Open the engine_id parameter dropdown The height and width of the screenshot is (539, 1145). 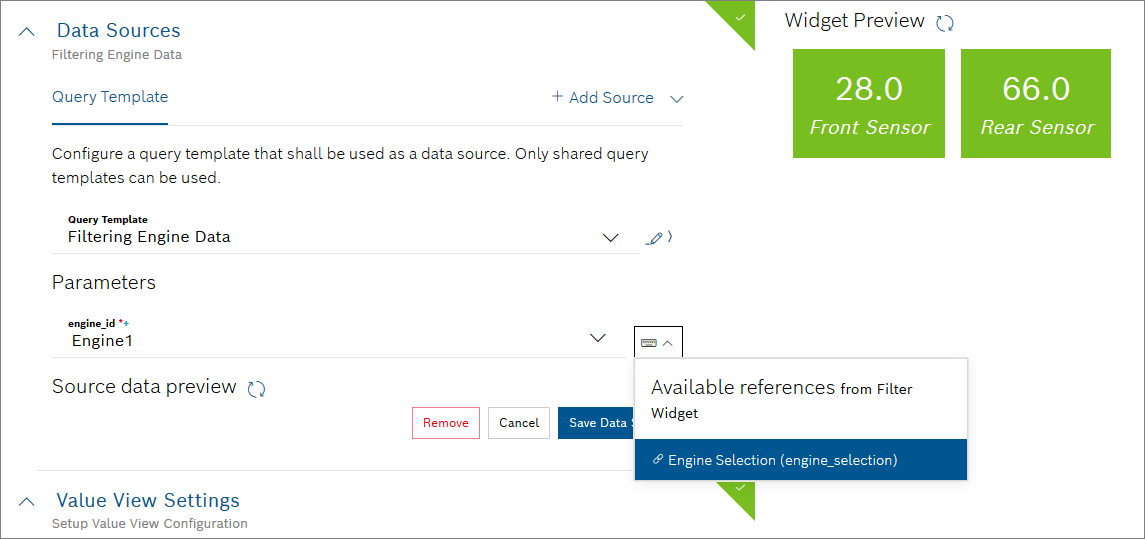click(598, 339)
